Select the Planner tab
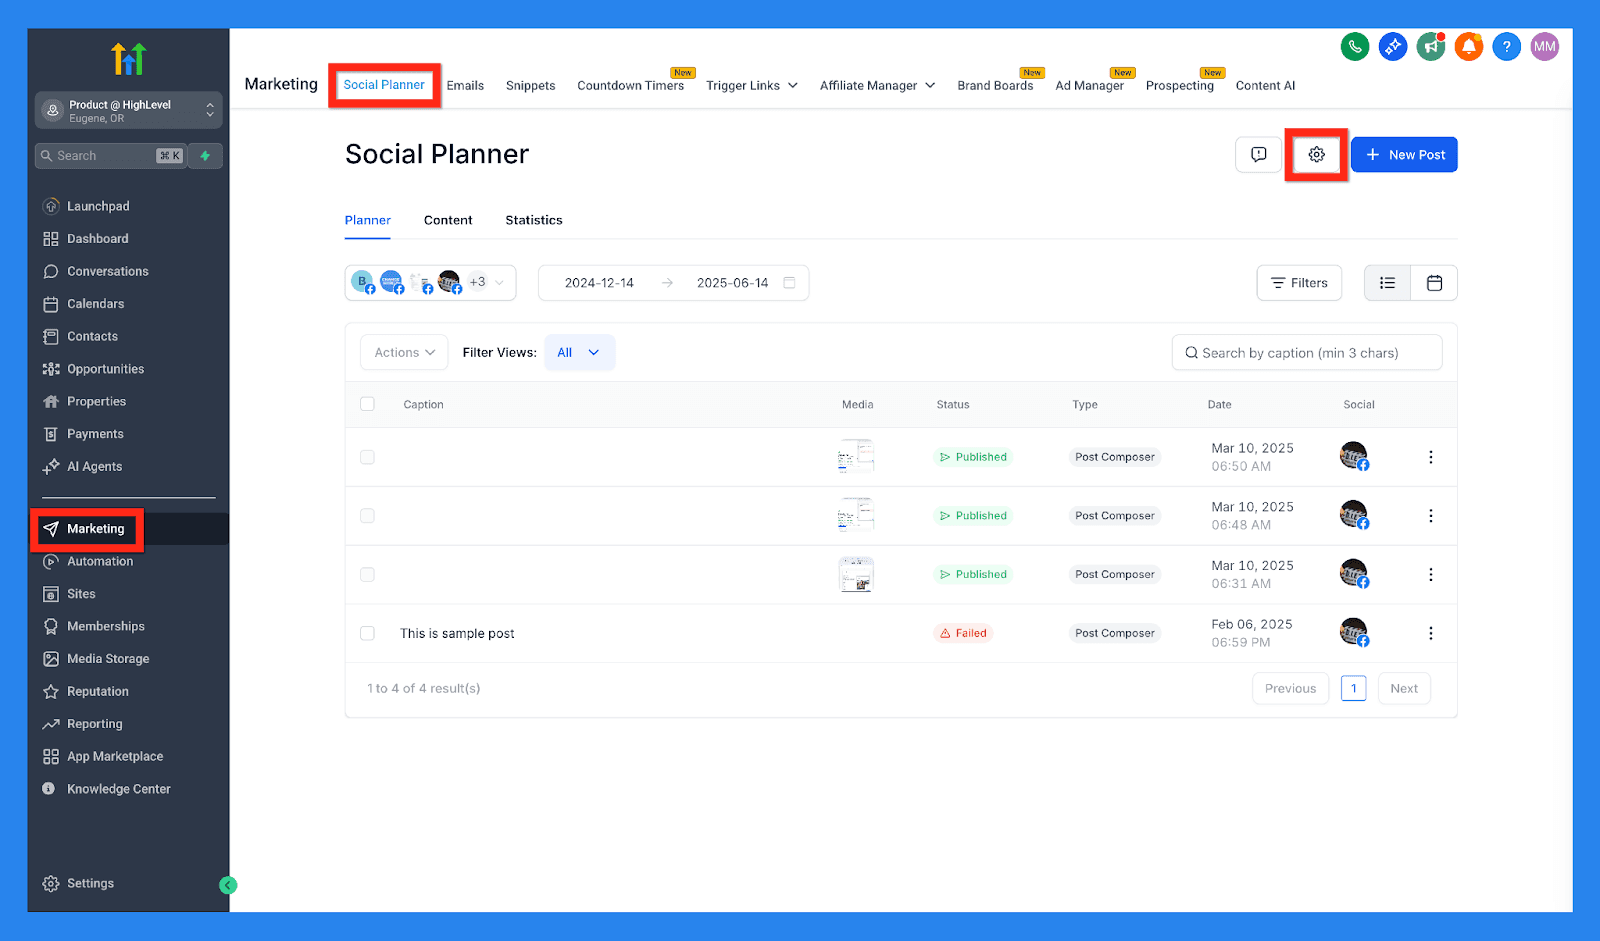1600x941 pixels. coord(368,220)
